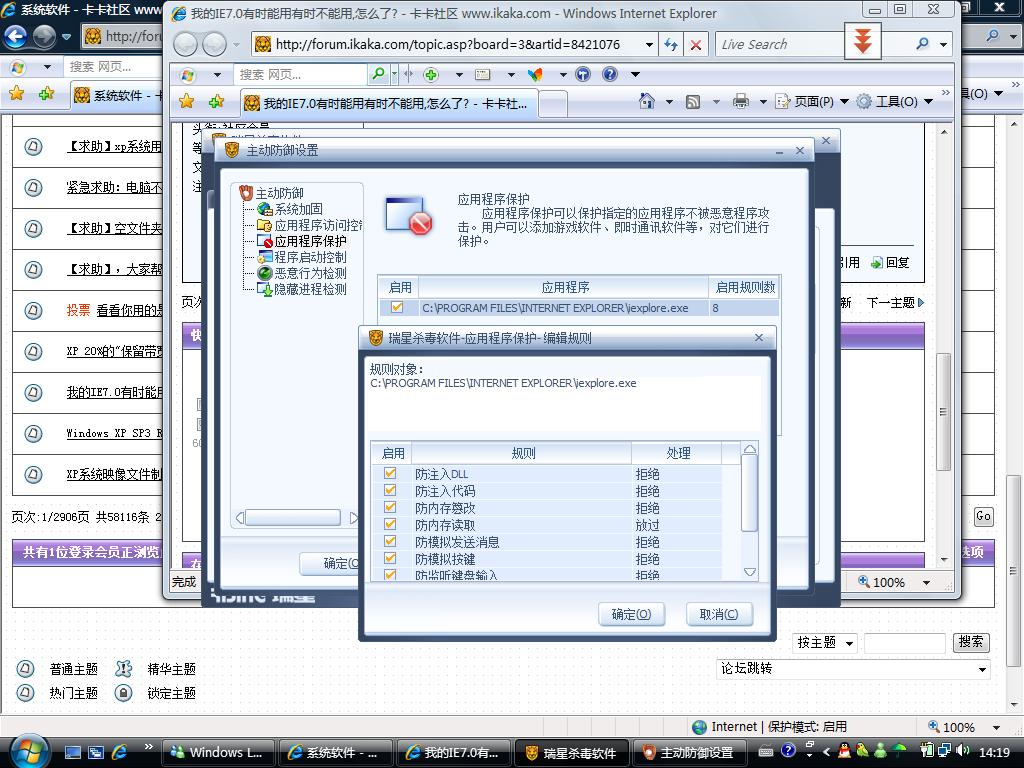The image size is (1024, 768).
Task: Click 确定(O) in edit rules dialog
Action: coord(632,614)
